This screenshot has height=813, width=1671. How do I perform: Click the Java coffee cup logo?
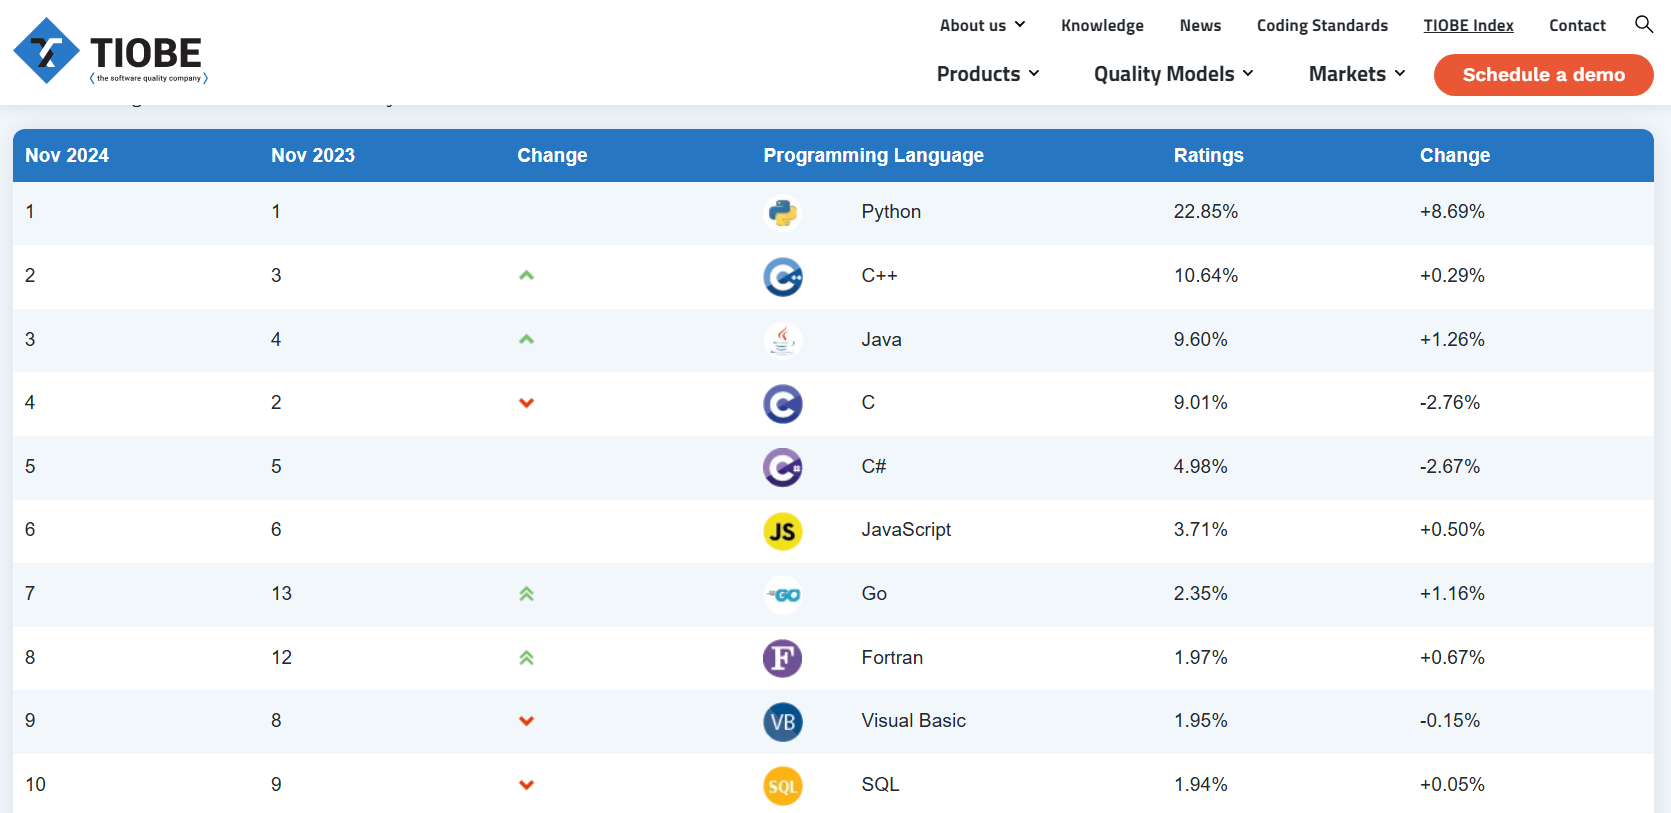(783, 340)
